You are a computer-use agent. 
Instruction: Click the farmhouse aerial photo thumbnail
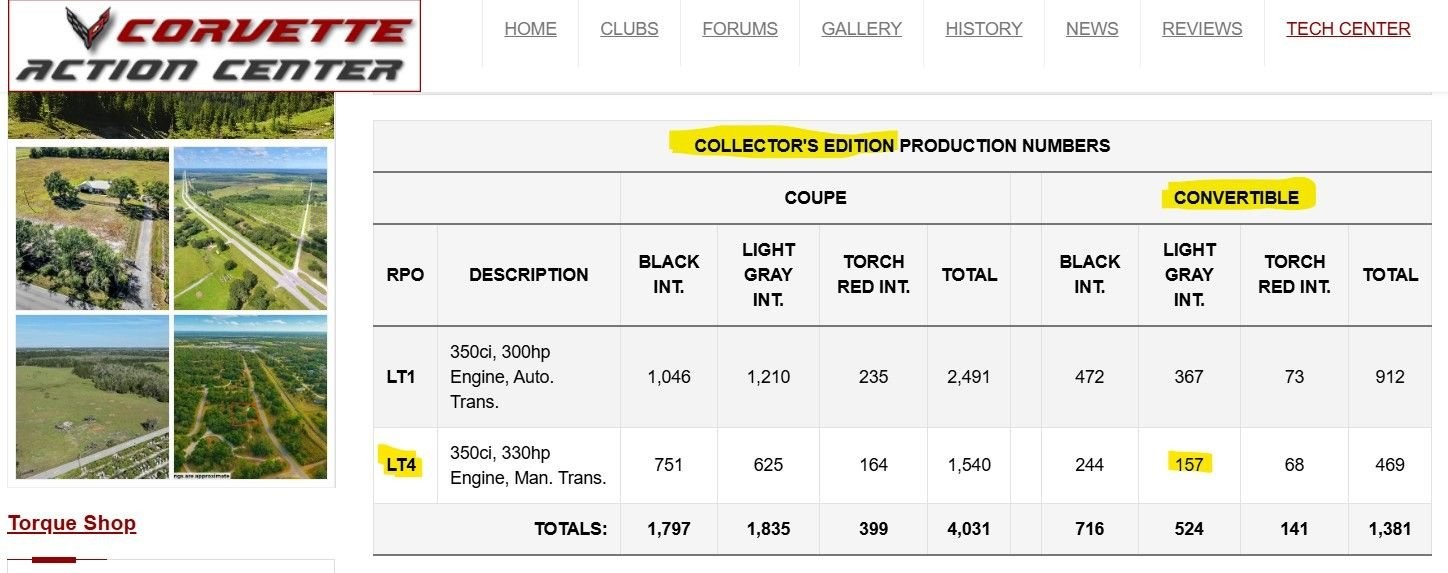(x=92, y=228)
